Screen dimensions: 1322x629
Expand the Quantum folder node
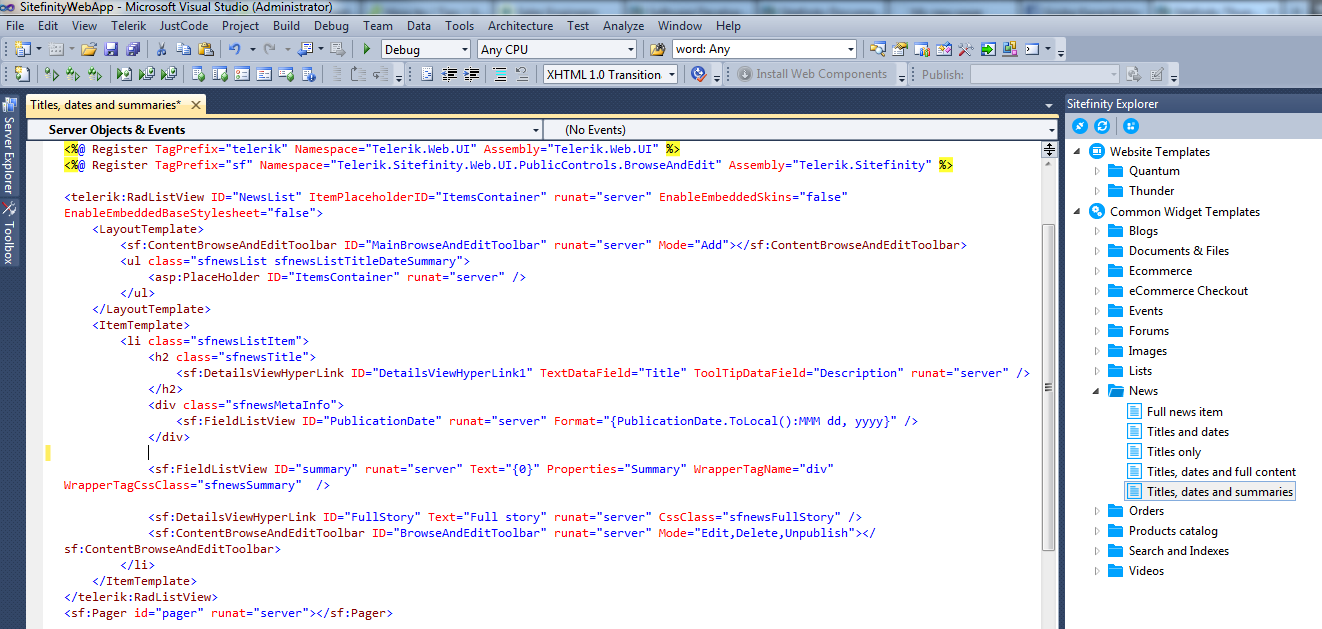pyautogui.click(x=1097, y=171)
